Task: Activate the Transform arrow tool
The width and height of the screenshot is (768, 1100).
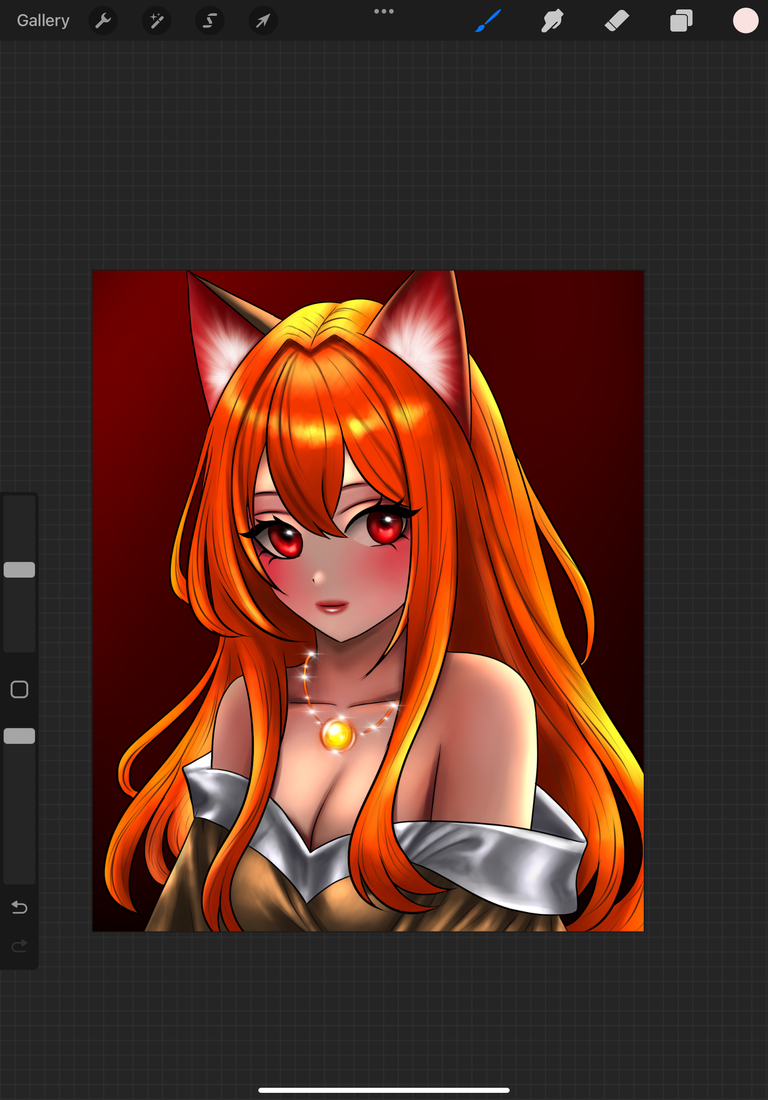Action: tap(263, 21)
